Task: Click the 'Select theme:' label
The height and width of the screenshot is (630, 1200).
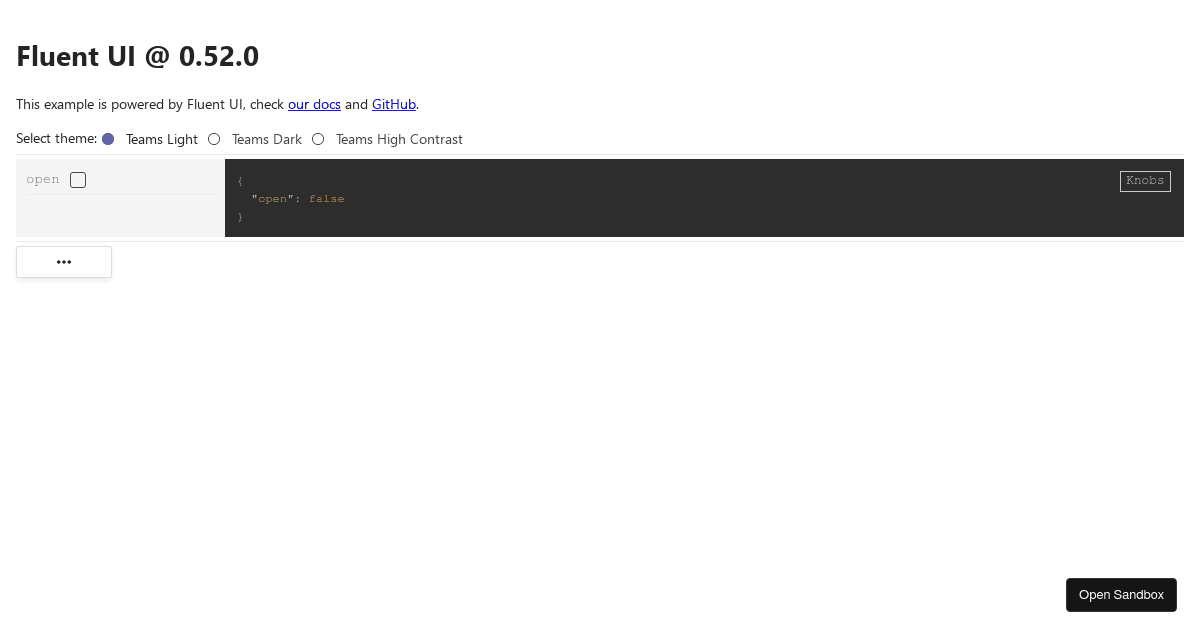Action: [x=56, y=138]
